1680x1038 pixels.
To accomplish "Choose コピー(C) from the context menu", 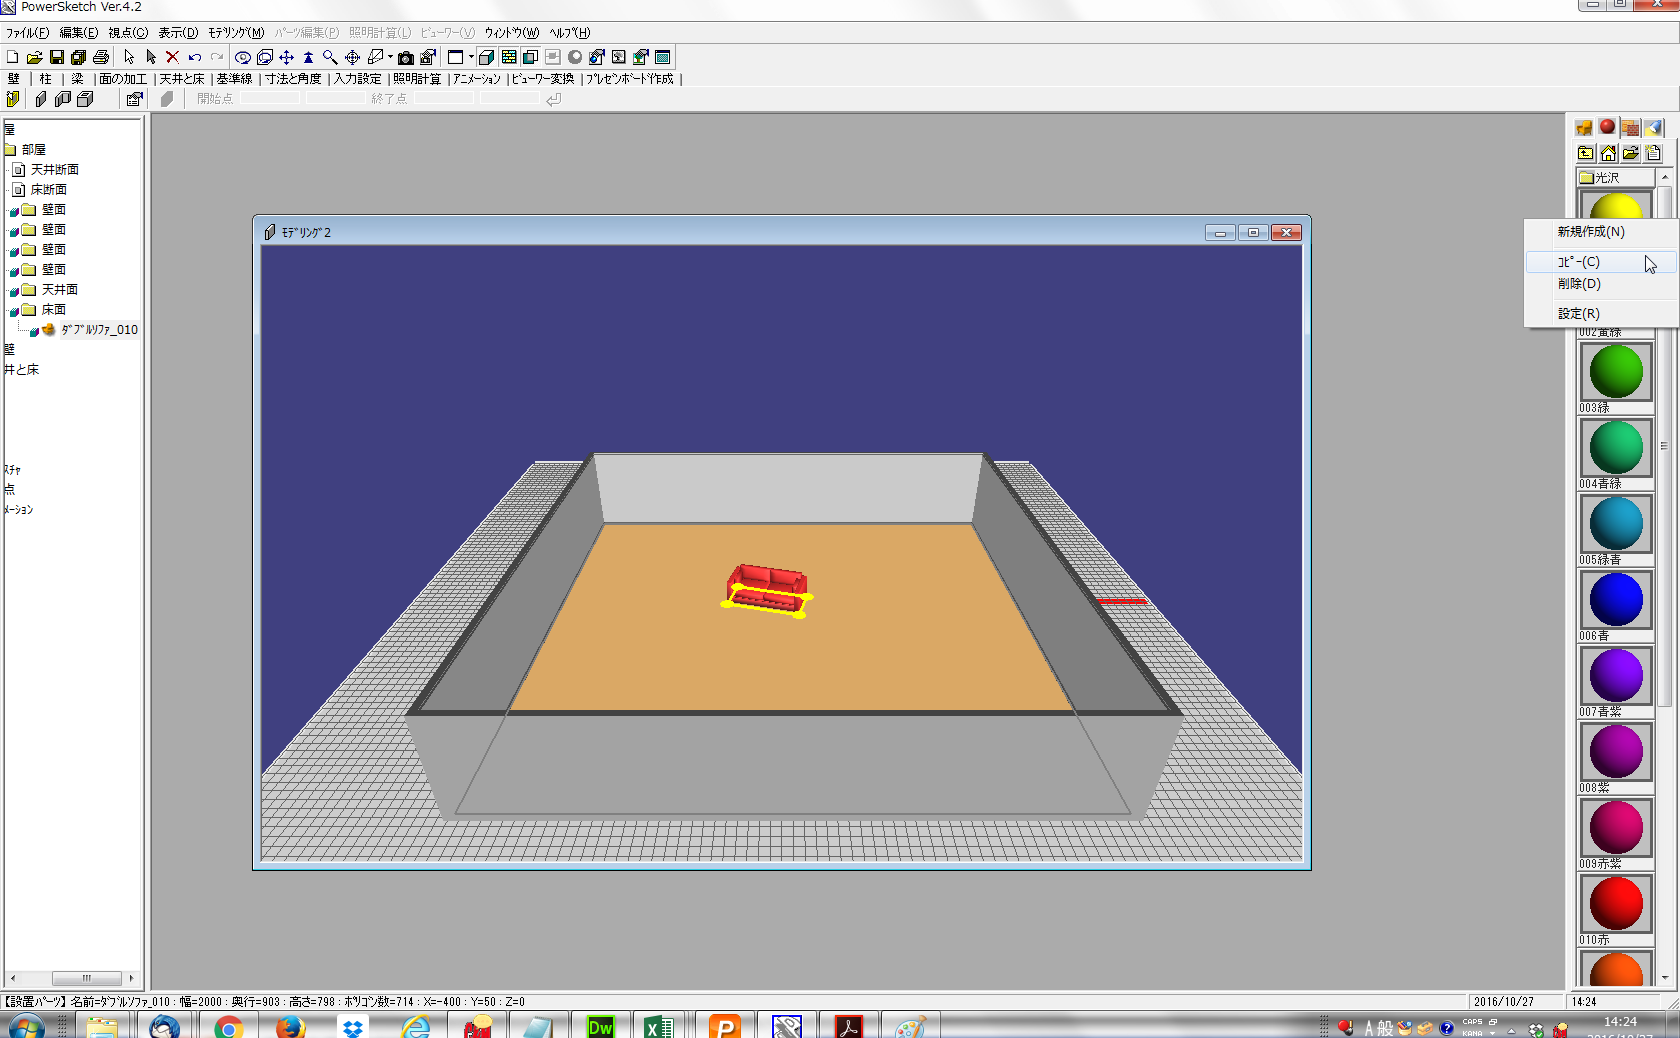I will (x=1579, y=262).
